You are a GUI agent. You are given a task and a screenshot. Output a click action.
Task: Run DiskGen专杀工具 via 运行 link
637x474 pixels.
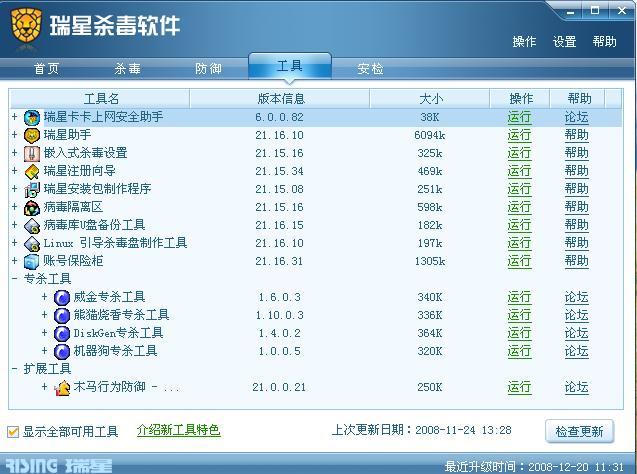519,333
